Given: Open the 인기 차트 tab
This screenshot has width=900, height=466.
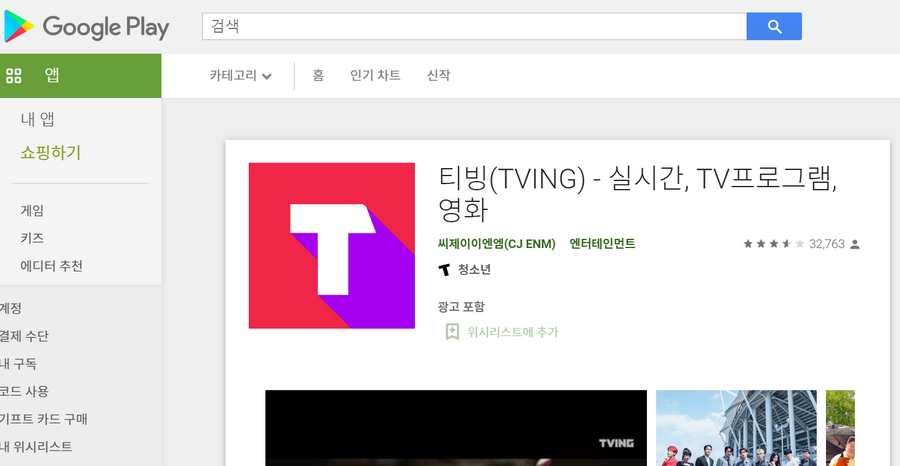Looking at the screenshot, I should click(x=375, y=75).
